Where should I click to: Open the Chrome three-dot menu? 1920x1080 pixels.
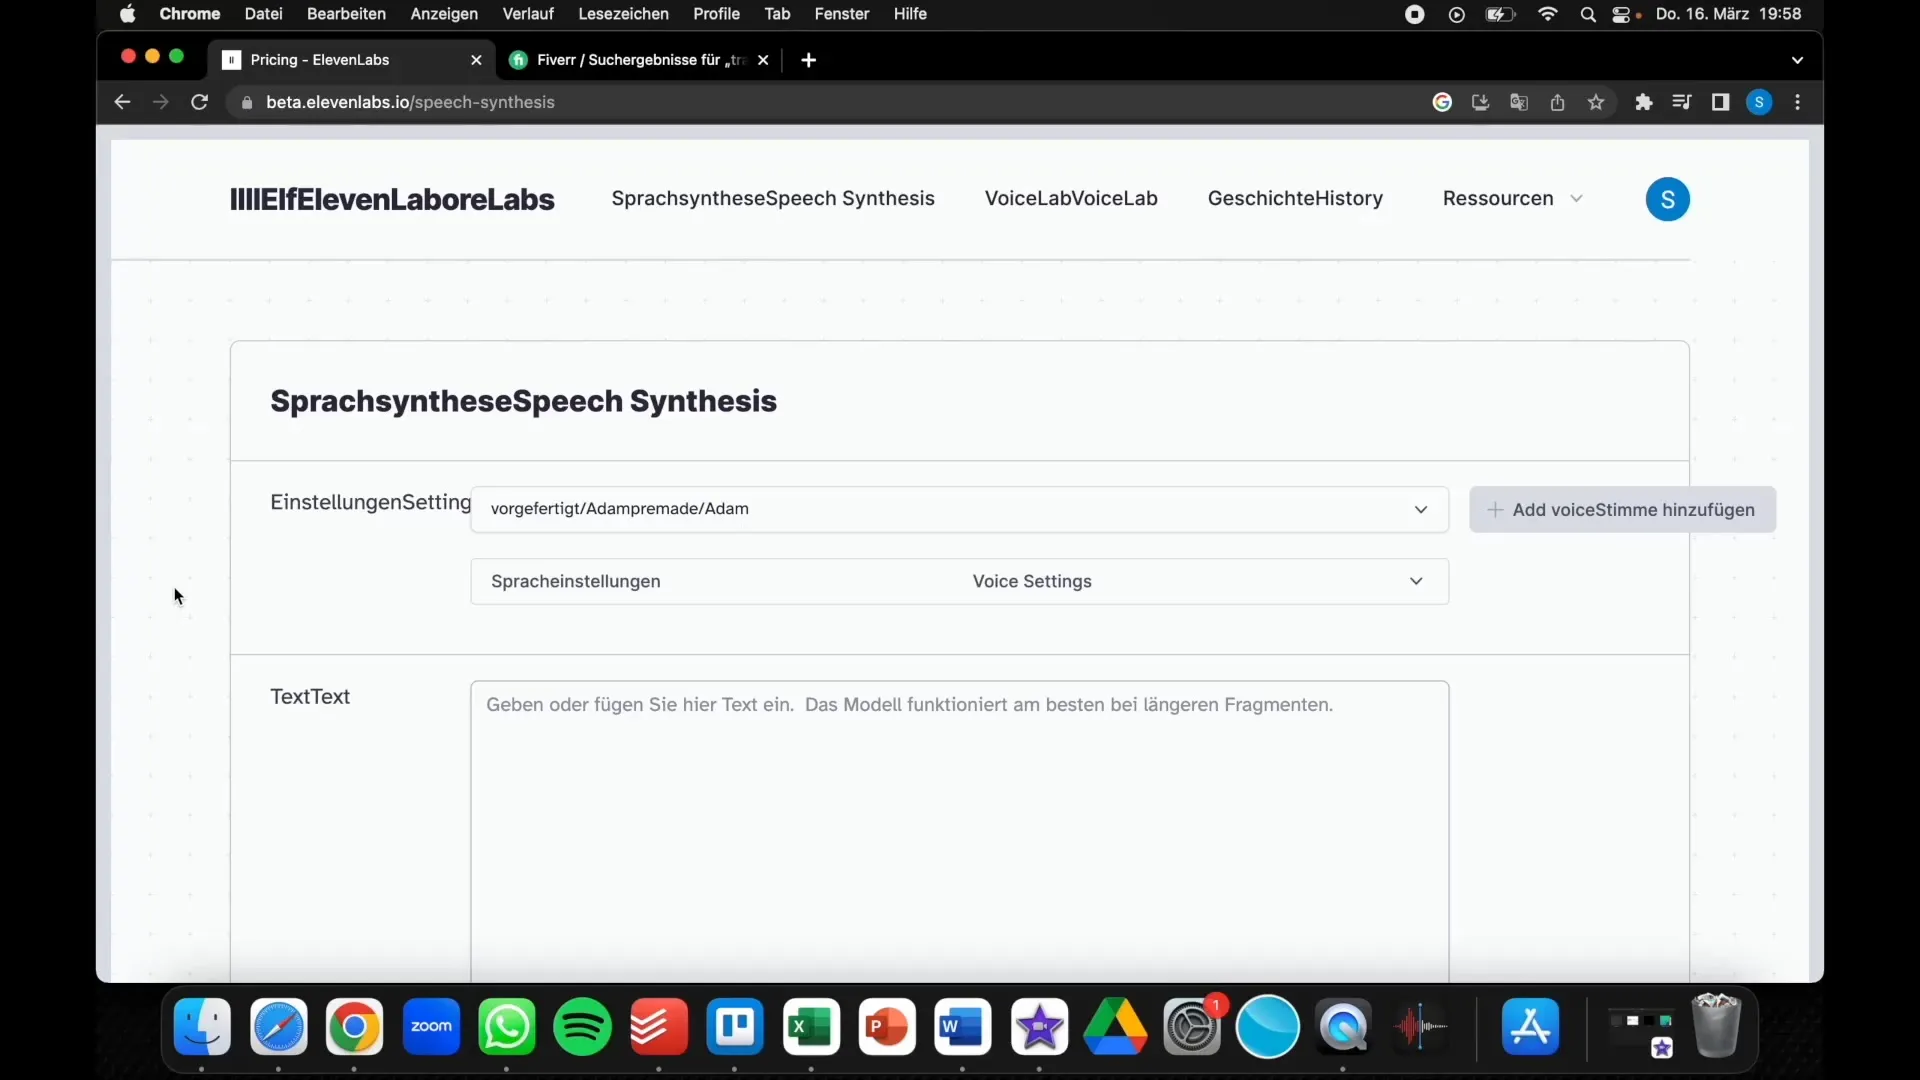1798,102
